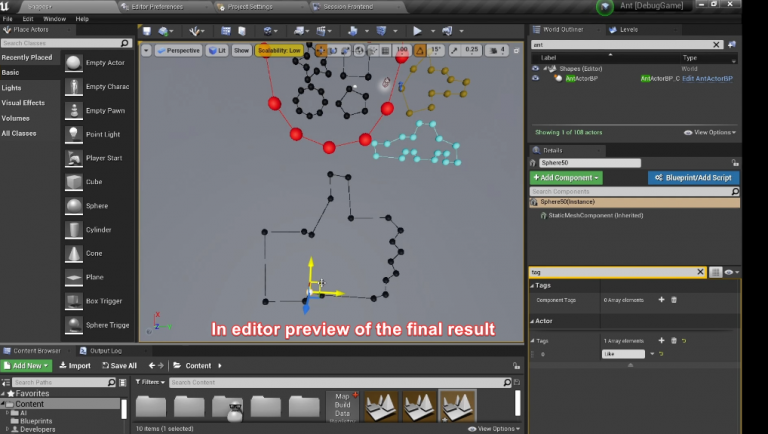Adjust camera speed setting showing 4
This screenshot has width=768, height=434.
point(497,50)
